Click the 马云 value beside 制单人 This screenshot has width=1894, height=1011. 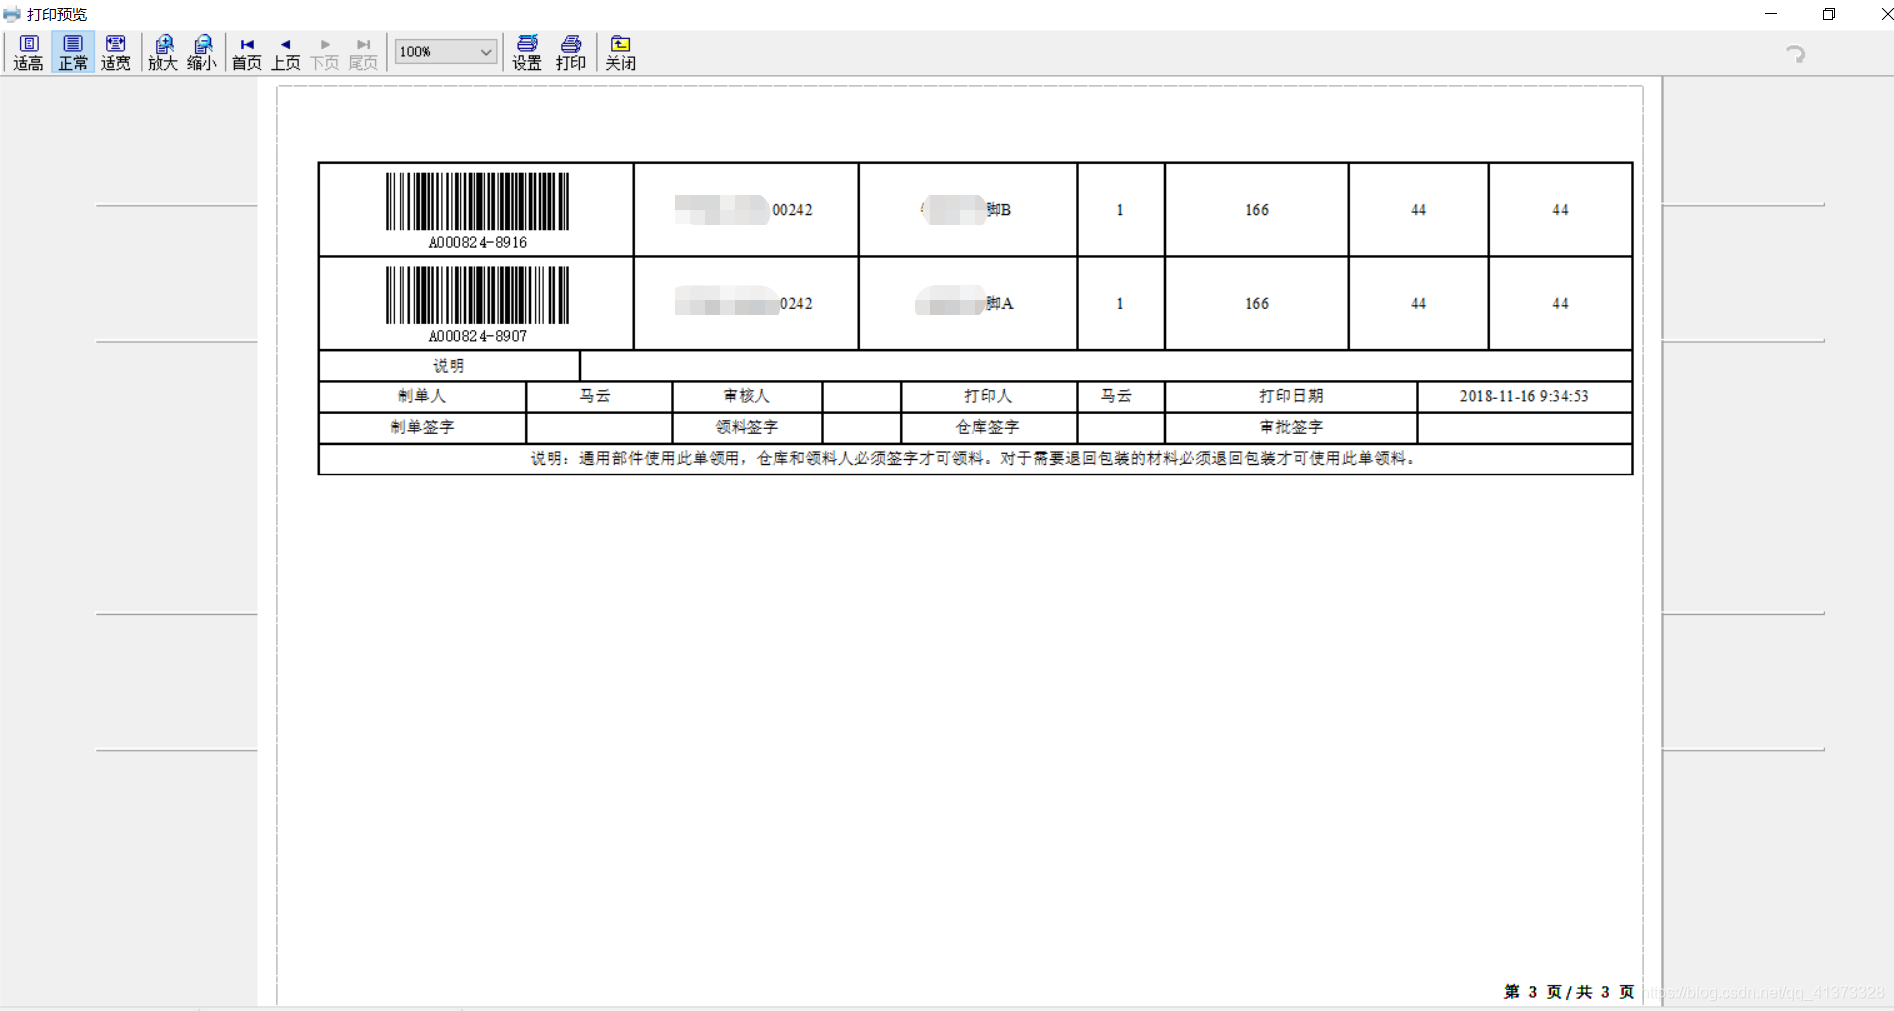pyautogui.click(x=595, y=396)
